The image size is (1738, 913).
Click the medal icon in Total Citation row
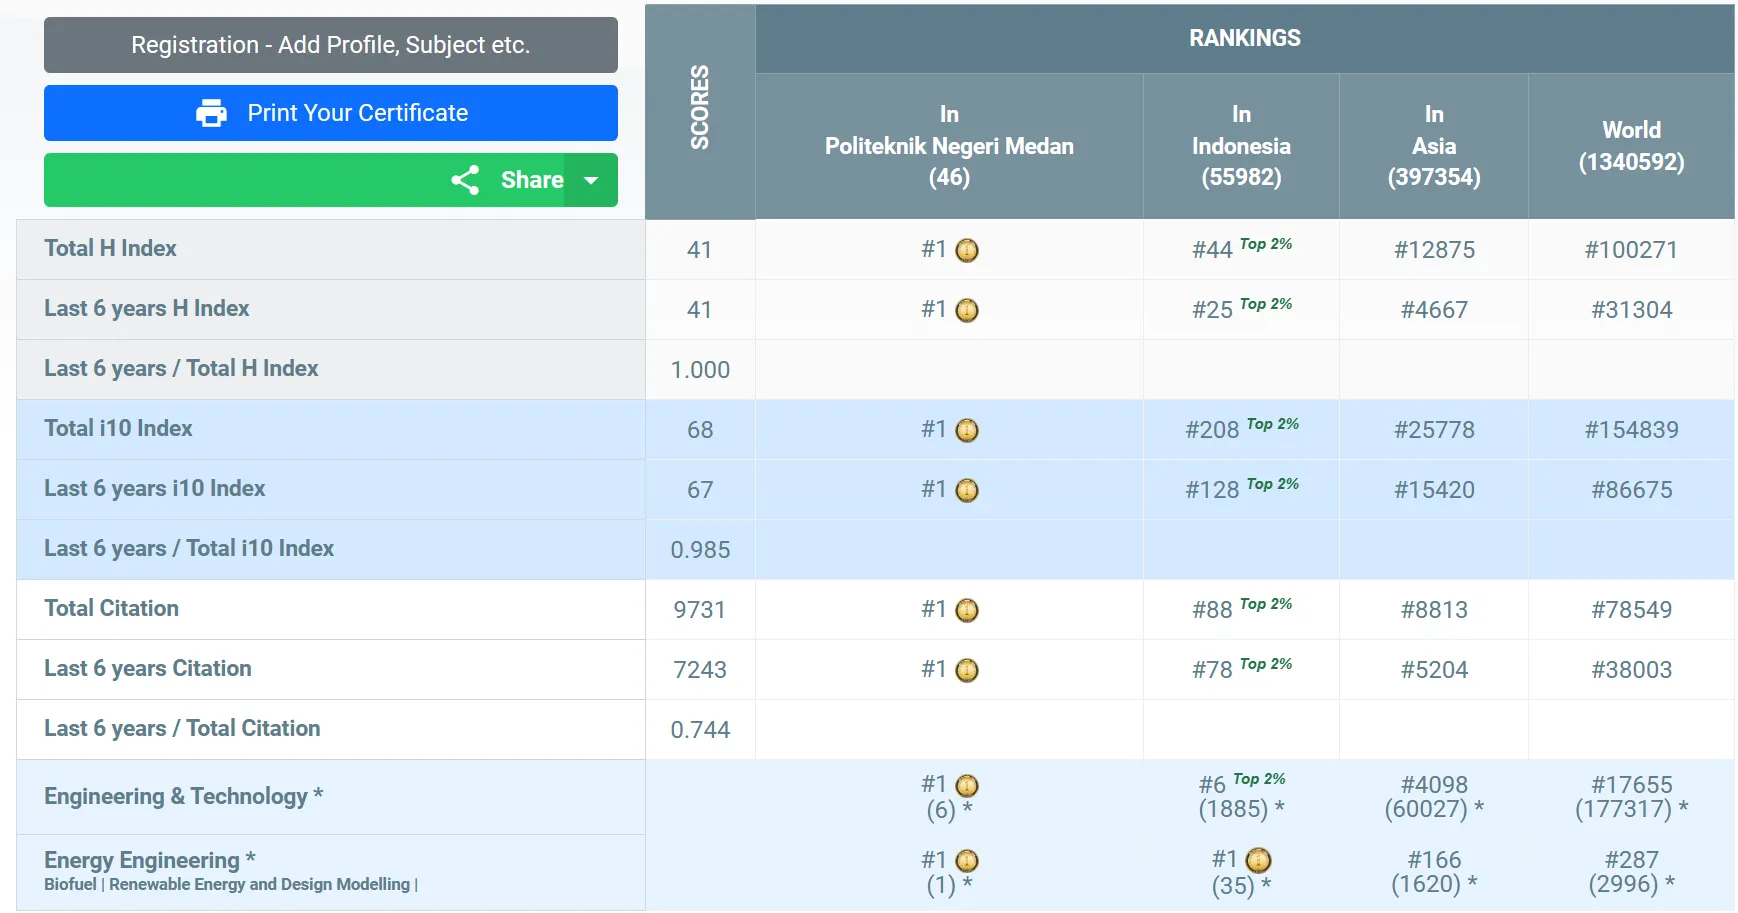967,610
